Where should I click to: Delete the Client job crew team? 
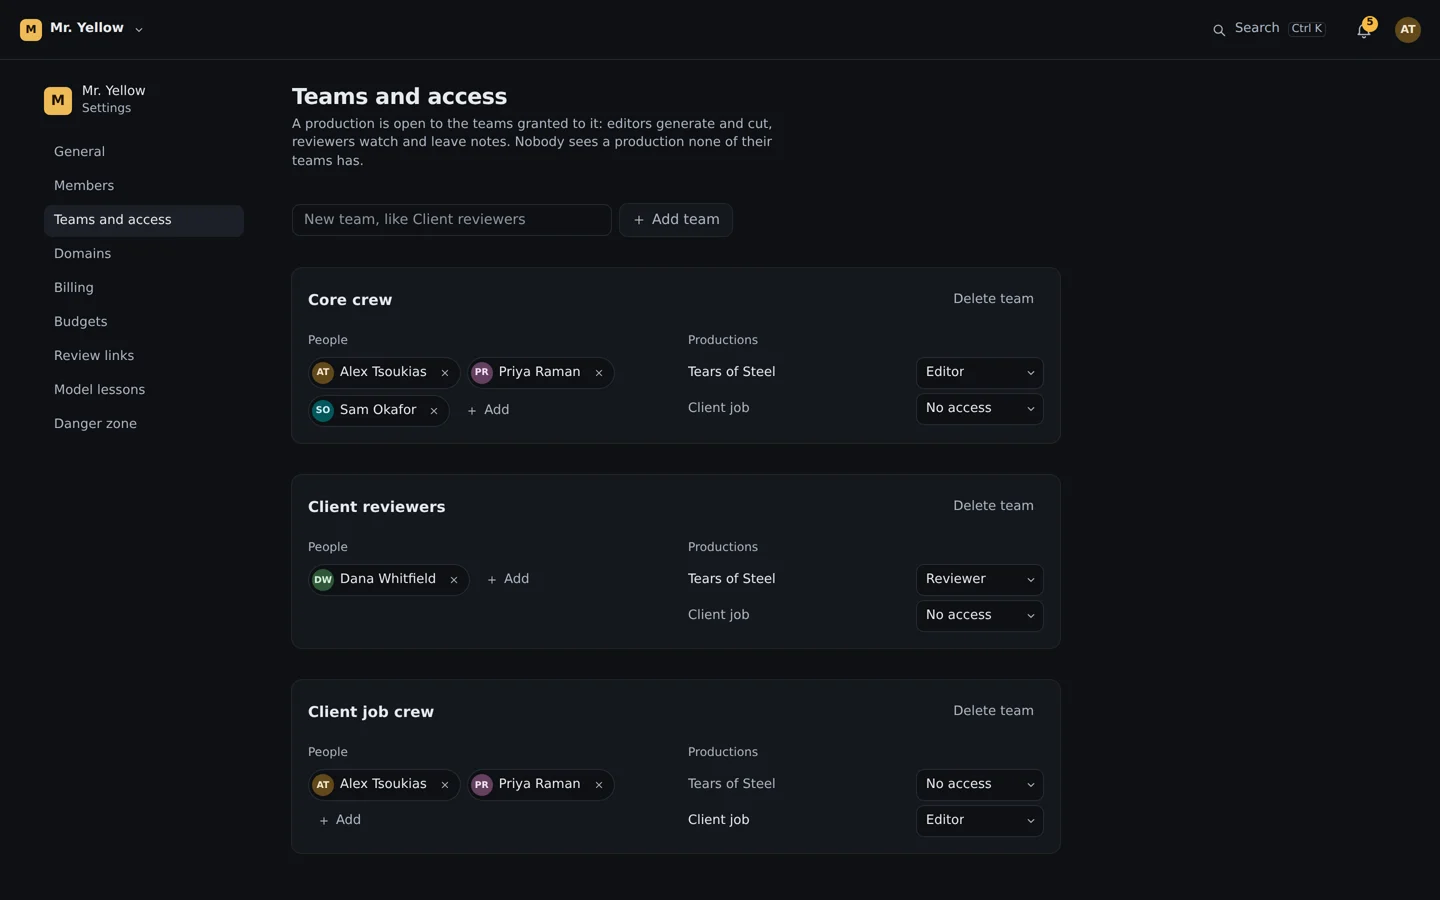tap(993, 711)
